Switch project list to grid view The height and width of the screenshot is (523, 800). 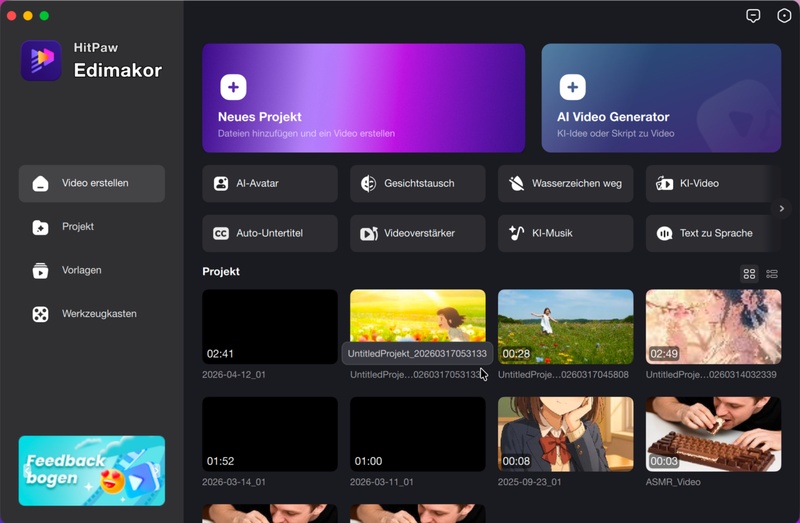749,273
